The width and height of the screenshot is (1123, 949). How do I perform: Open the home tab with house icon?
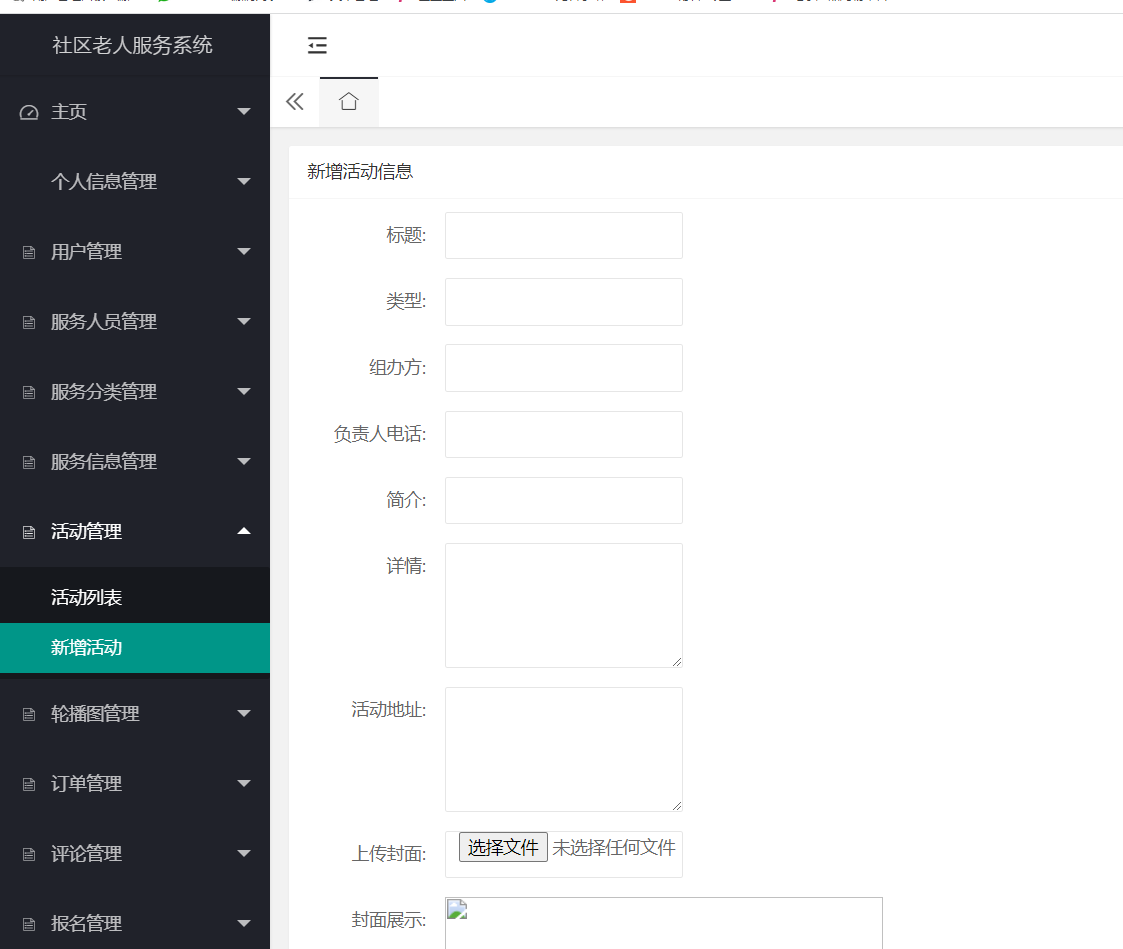pyautogui.click(x=348, y=101)
